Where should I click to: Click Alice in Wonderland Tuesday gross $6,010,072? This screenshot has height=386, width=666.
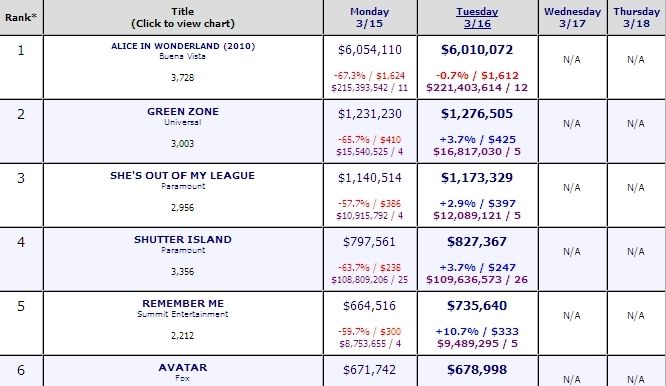(x=477, y=50)
